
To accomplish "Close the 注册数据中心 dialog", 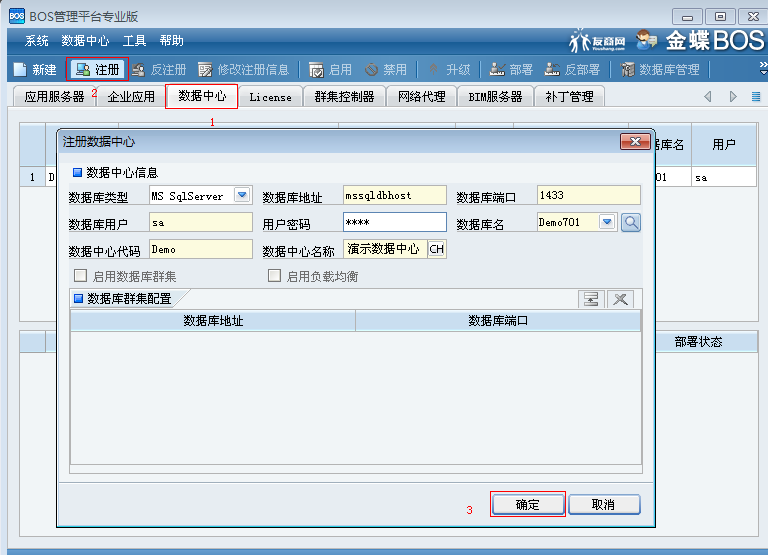I will point(635,142).
